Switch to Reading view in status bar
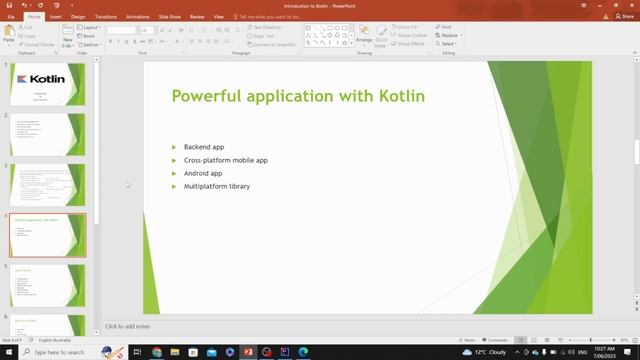The width and height of the screenshot is (640, 360). coord(547,340)
